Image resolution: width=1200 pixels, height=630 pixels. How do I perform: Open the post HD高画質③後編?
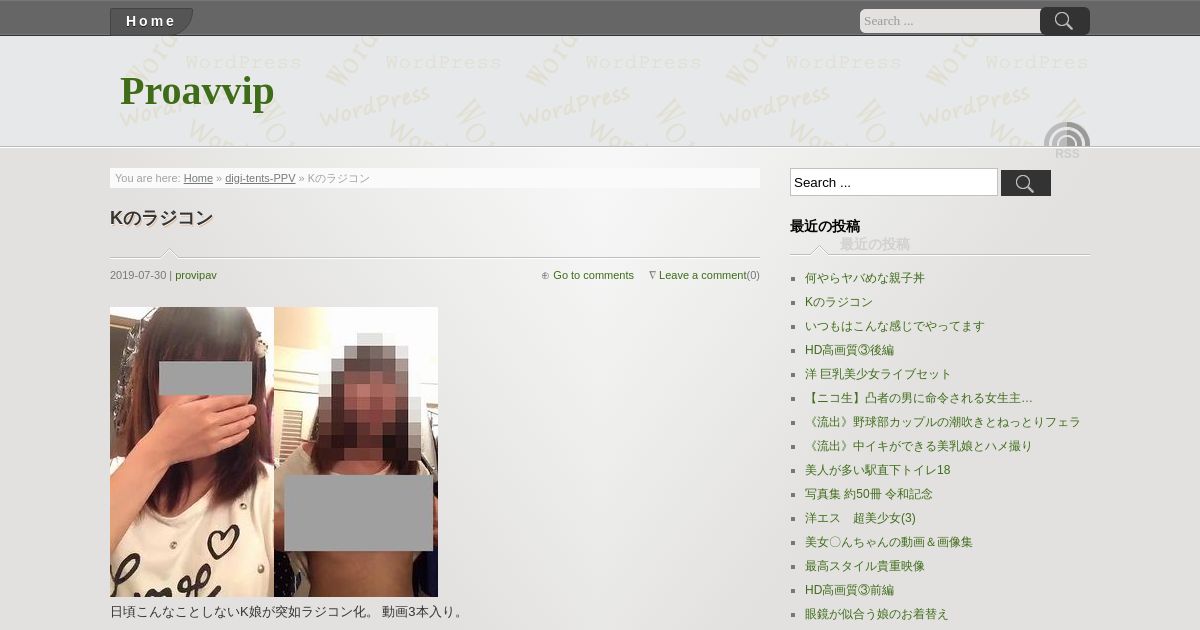coord(849,350)
